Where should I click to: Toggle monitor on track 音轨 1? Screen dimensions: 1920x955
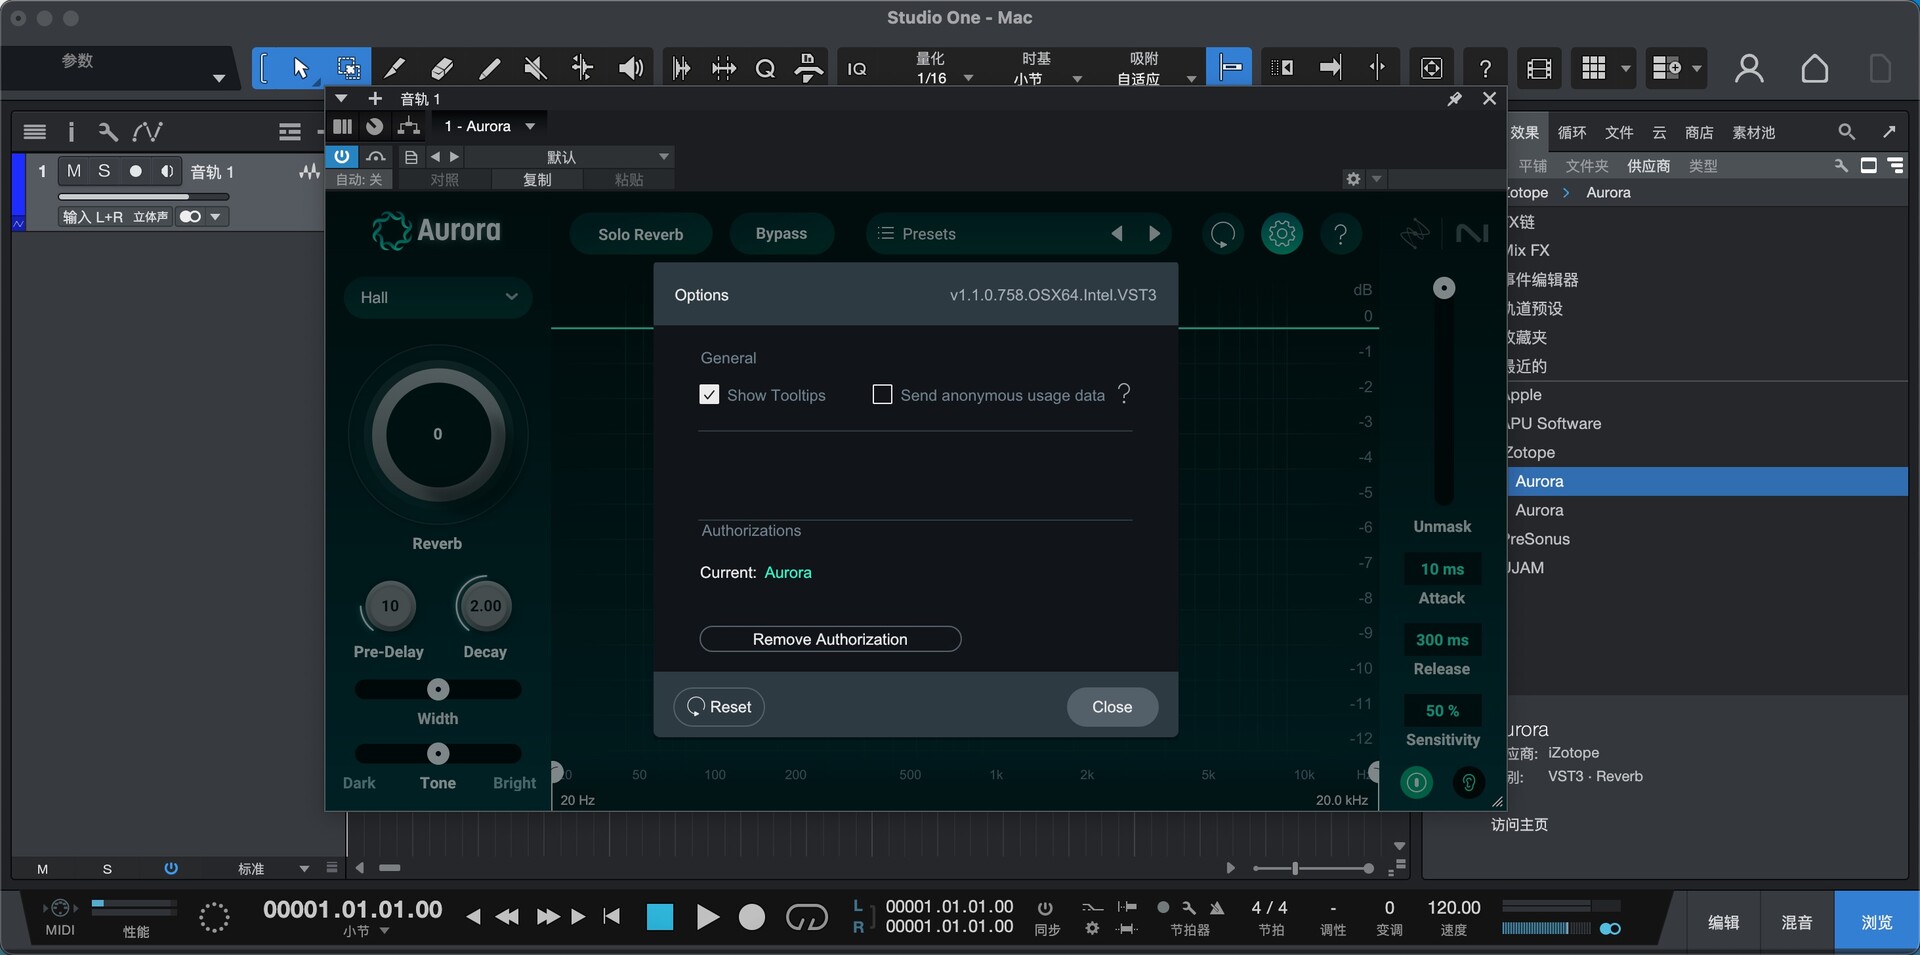pos(166,171)
